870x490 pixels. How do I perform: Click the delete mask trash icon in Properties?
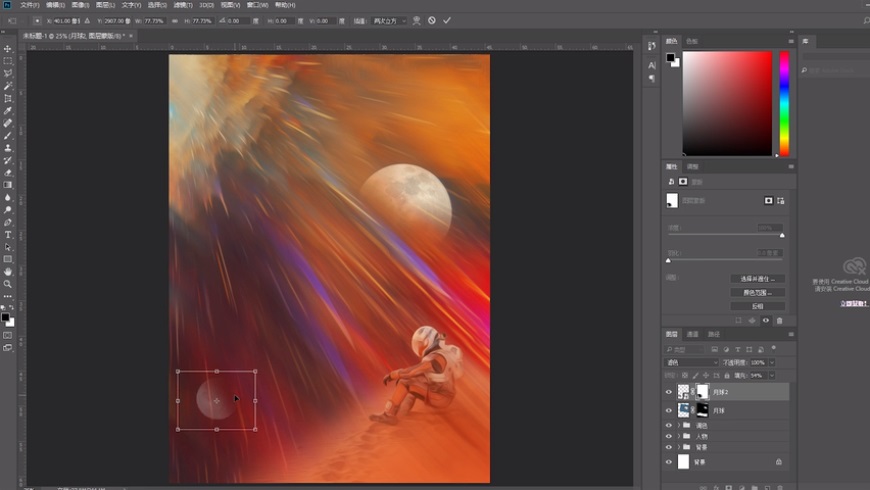(780, 320)
